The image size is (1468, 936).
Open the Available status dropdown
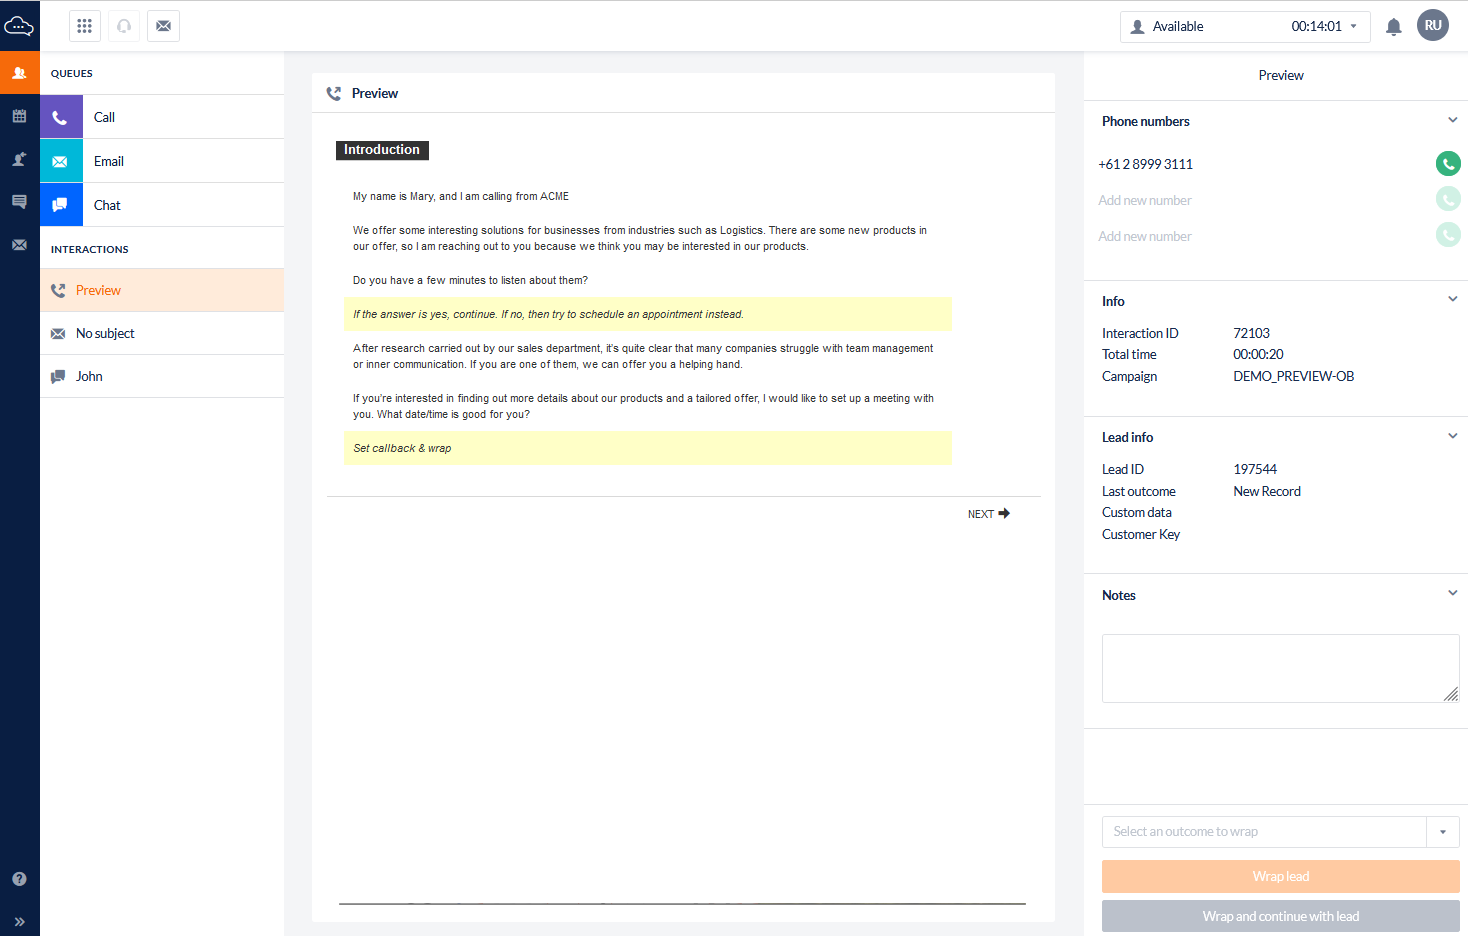1244,27
